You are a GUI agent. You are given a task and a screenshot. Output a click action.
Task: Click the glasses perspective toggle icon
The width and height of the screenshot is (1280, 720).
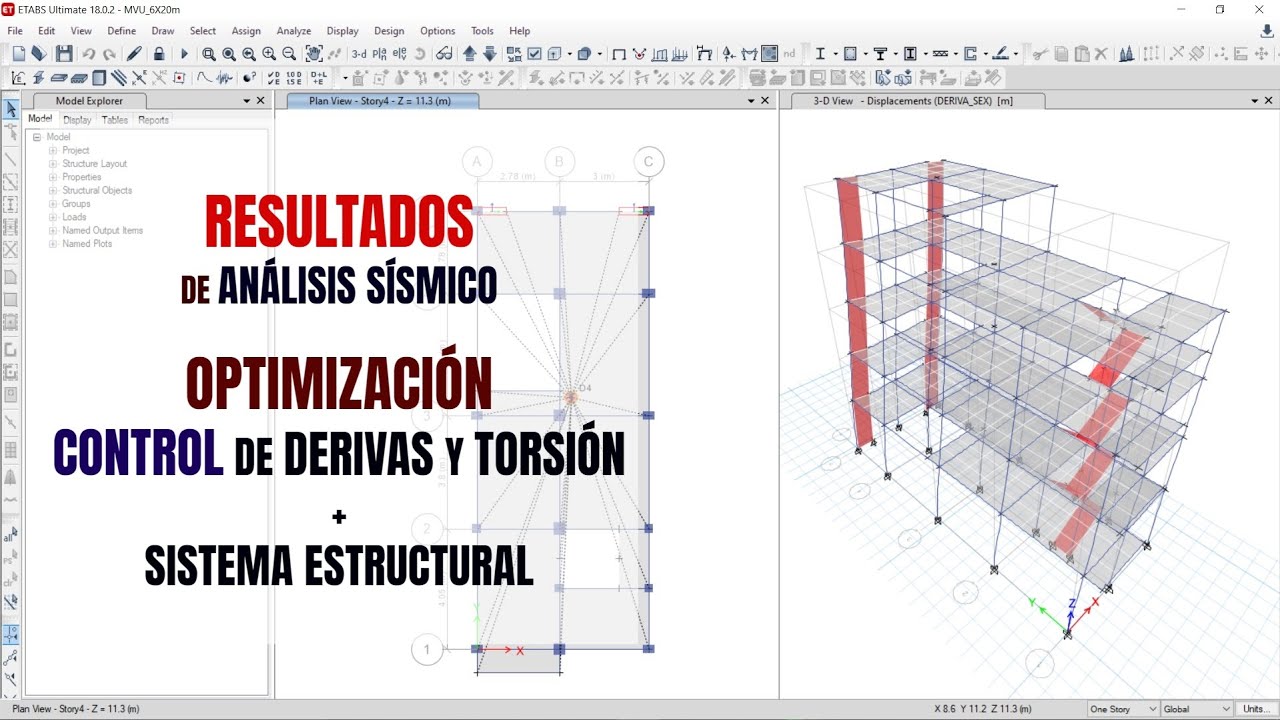pyautogui.click(x=444, y=53)
